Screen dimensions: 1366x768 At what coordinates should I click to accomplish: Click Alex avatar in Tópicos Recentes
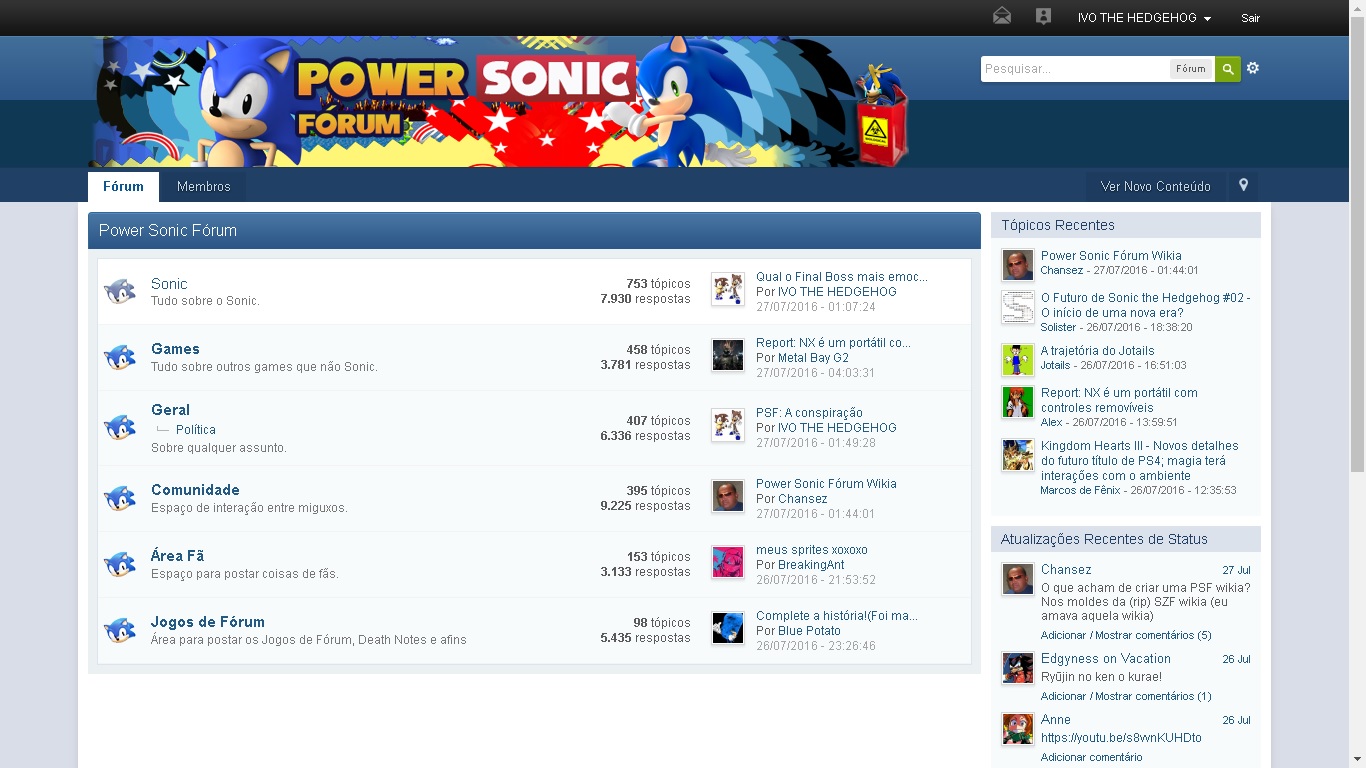click(1018, 402)
